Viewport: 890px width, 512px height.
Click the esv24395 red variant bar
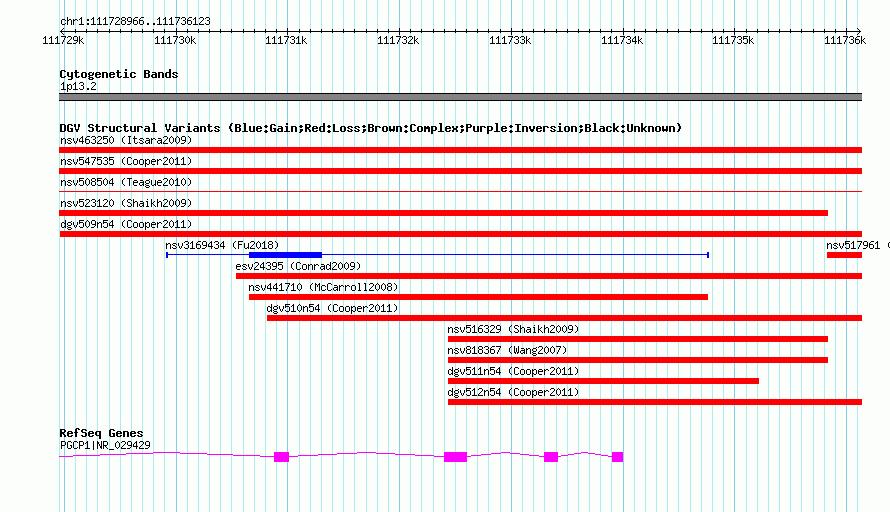tap(549, 276)
